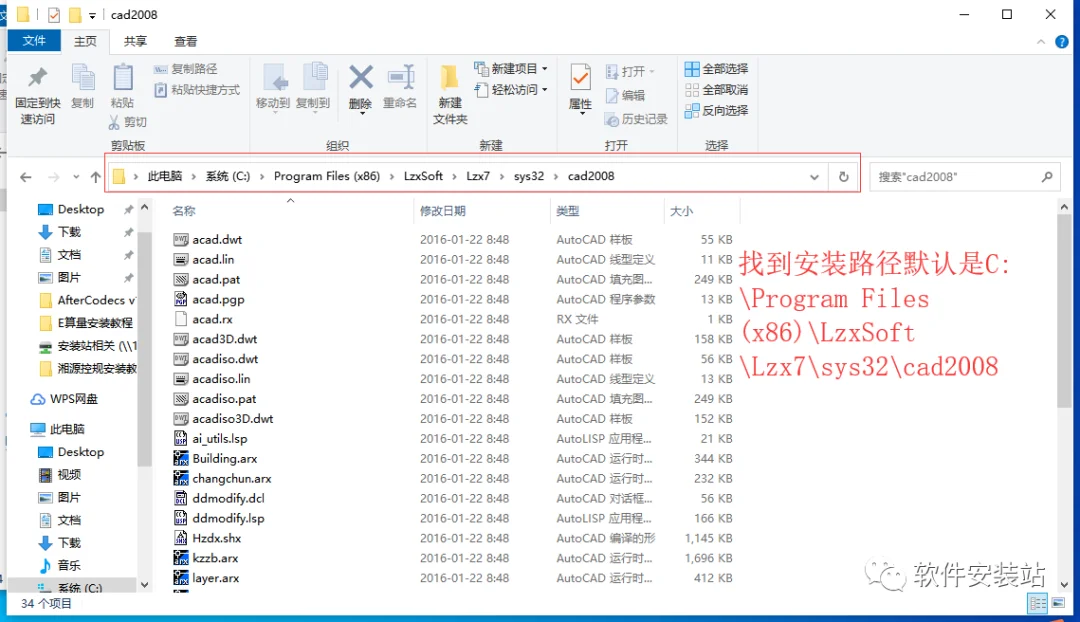Open 新建项目 dropdown

(510, 69)
